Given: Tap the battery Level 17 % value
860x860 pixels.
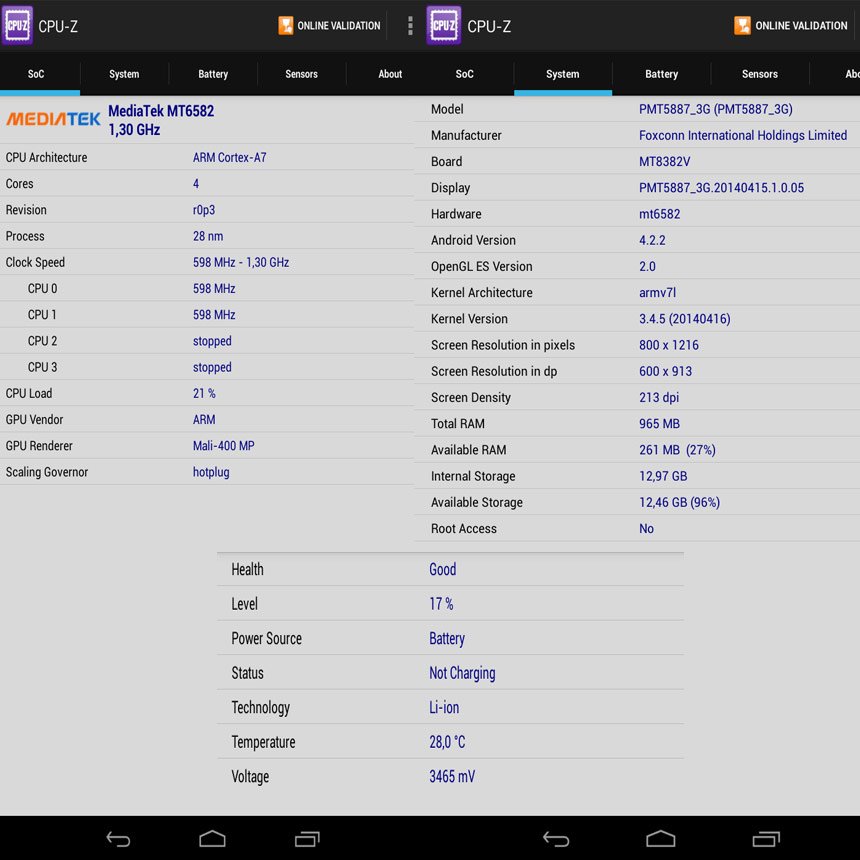Looking at the screenshot, I should pyautogui.click(x=441, y=604).
